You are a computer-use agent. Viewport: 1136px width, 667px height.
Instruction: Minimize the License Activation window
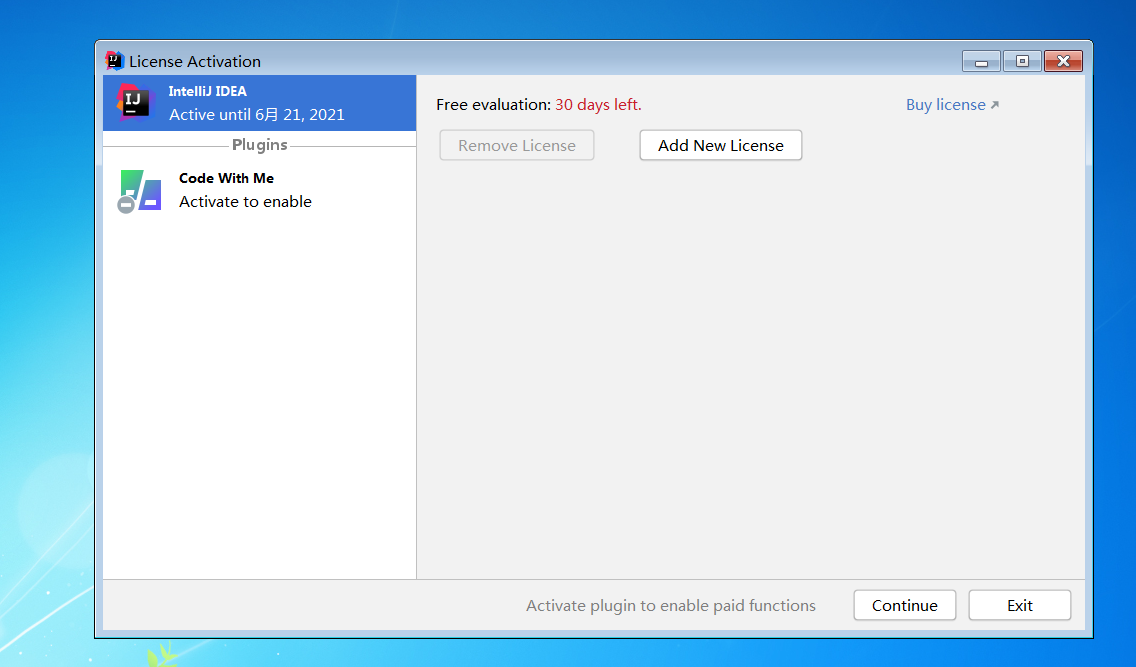coord(981,62)
